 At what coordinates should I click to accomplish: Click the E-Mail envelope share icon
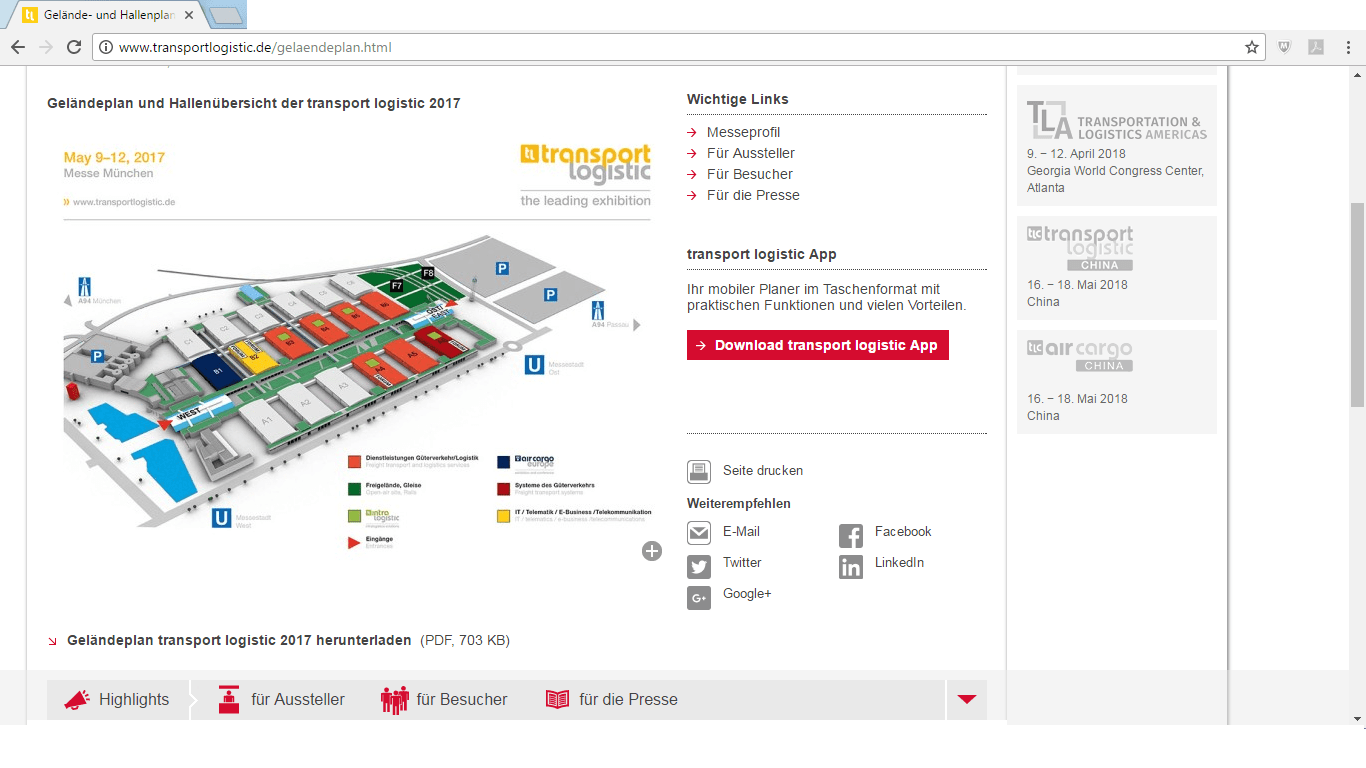coord(699,533)
